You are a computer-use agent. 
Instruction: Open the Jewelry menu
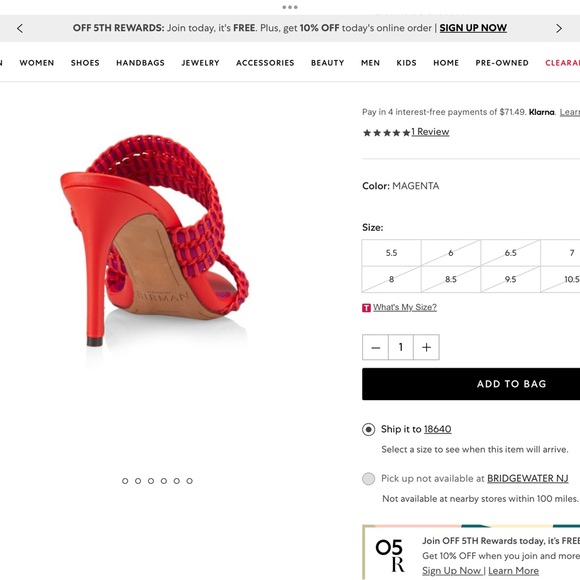point(200,63)
